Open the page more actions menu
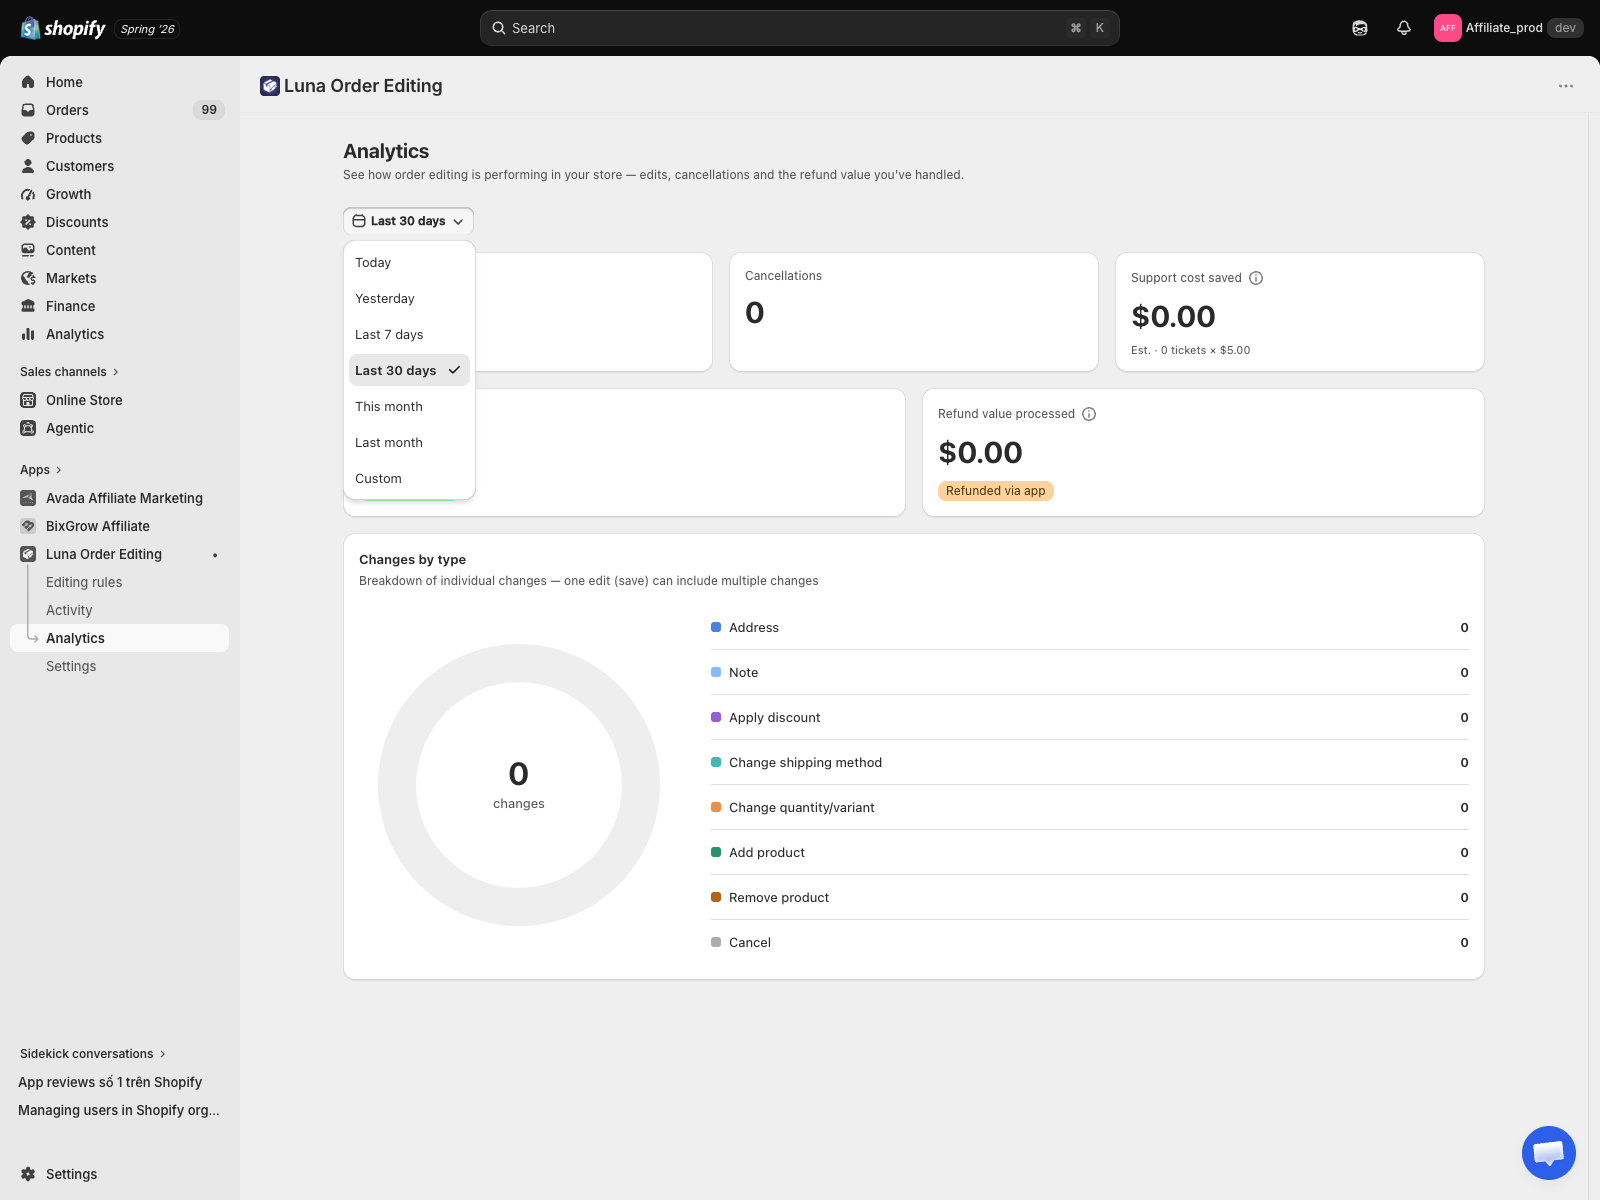1600x1200 pixels. [1566, 86]
